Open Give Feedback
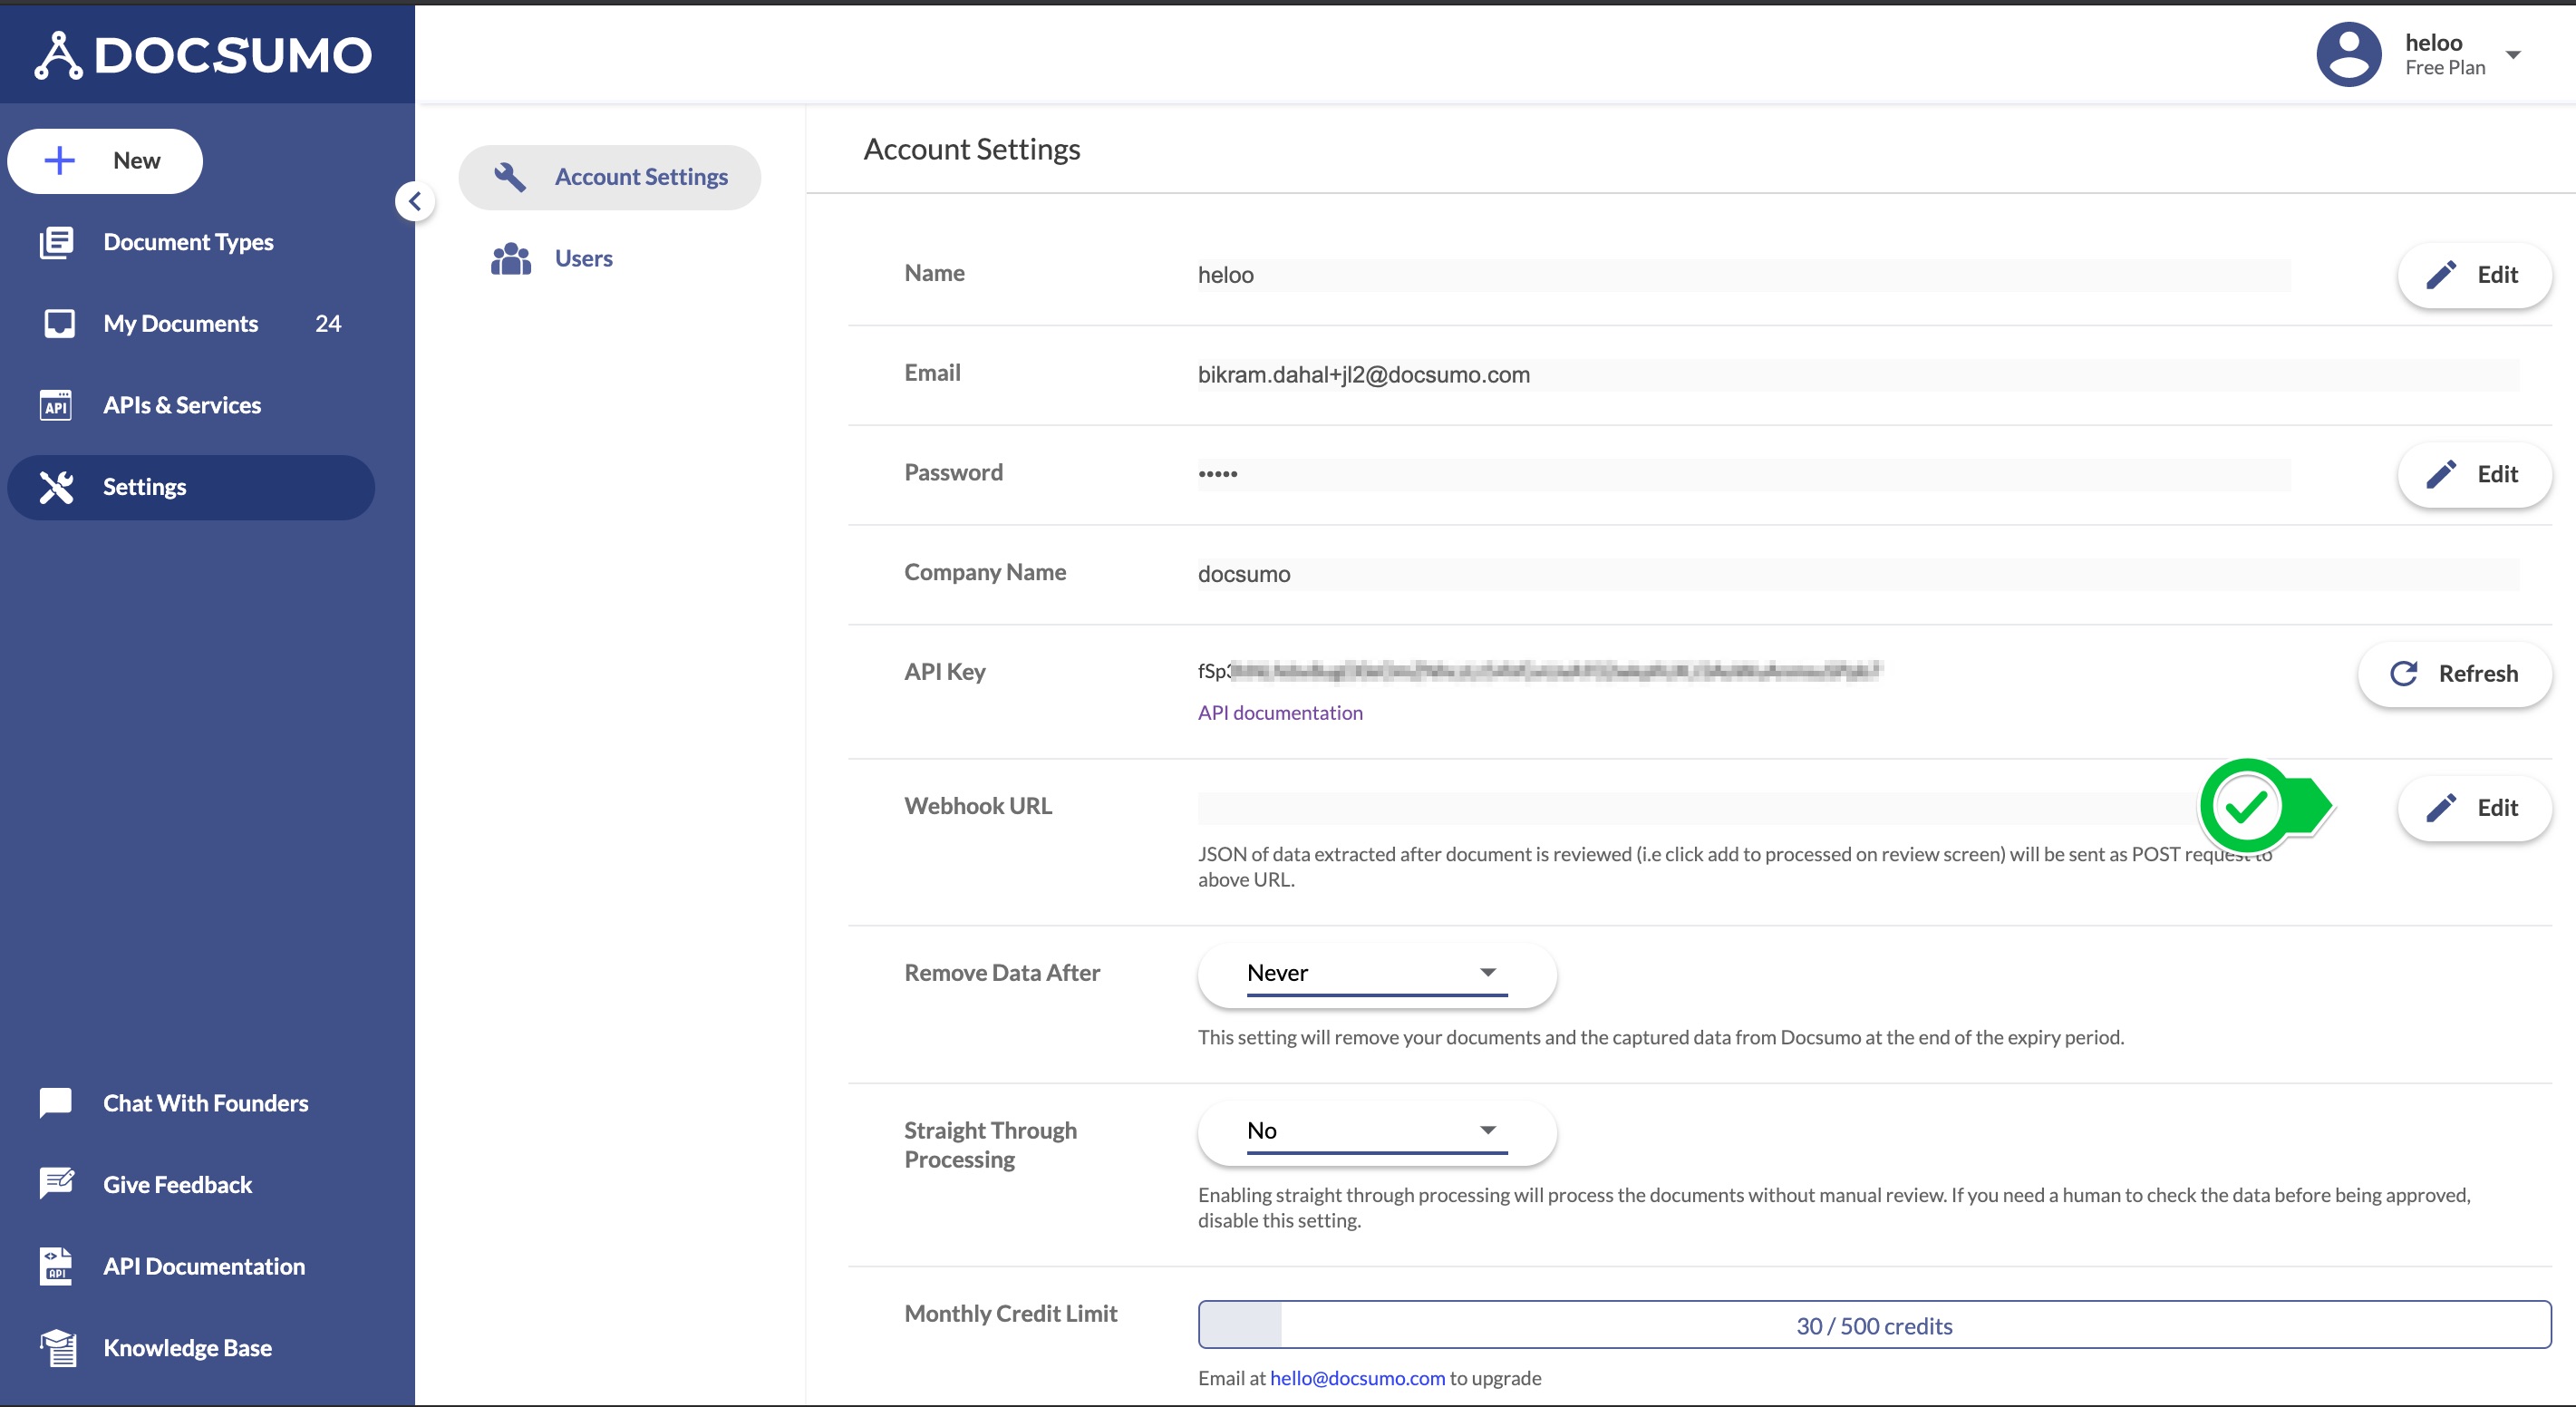This screenshot has height=1407, width=2576. tap(177, 1184)
